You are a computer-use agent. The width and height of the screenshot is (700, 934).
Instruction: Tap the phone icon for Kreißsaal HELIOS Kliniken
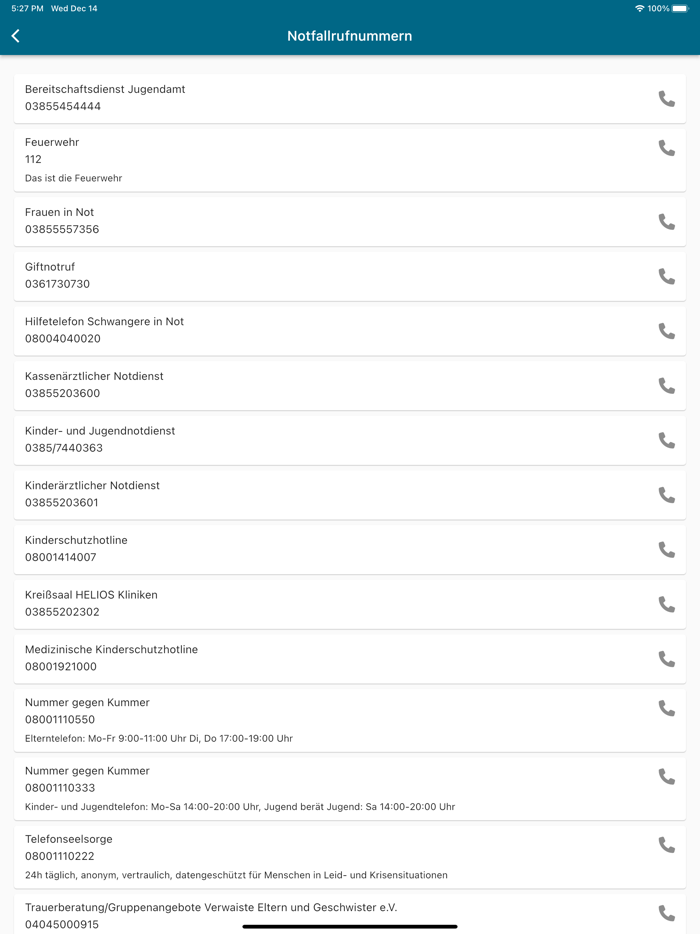pos(666,604)
